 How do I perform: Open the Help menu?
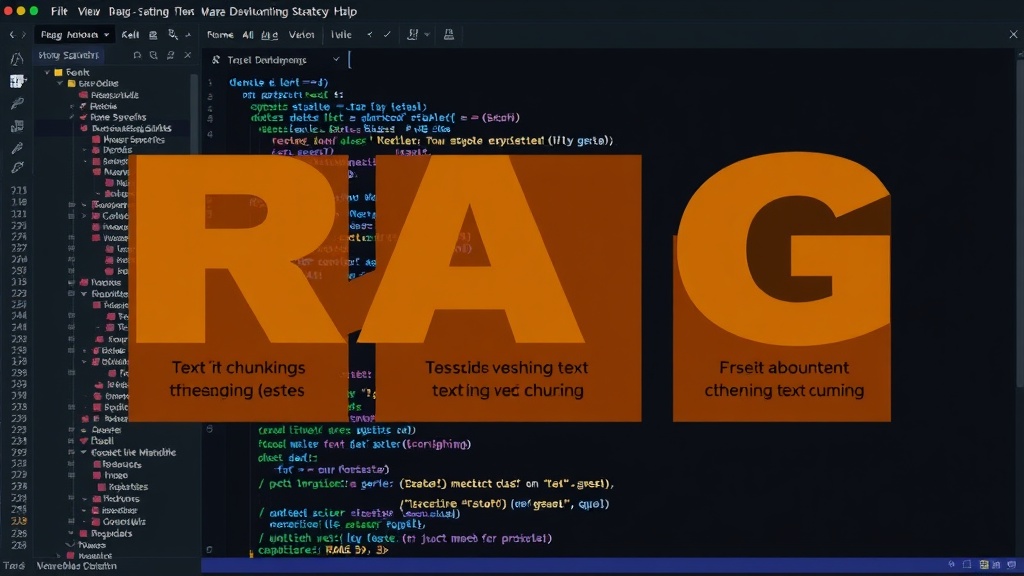click(x=345, y=11)
